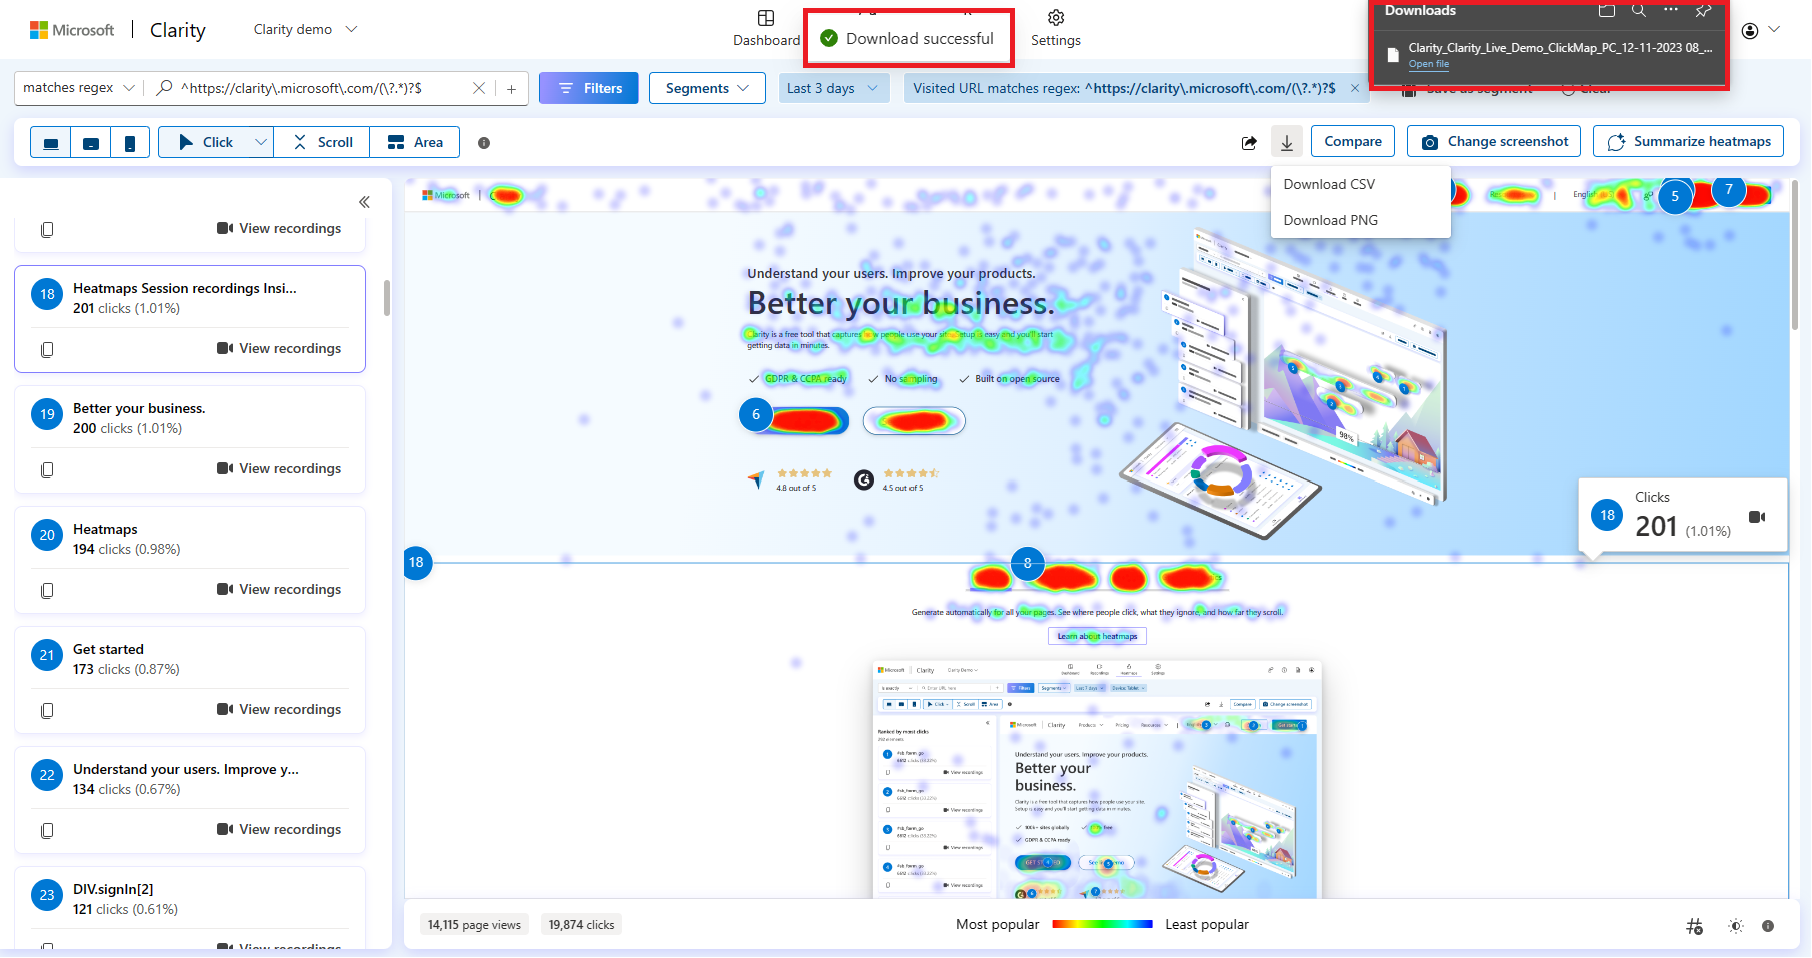The height and width of the screenshot is (958, 1812).
Task: Pin the Downloads panel
Action: (x=1703, y=11)
